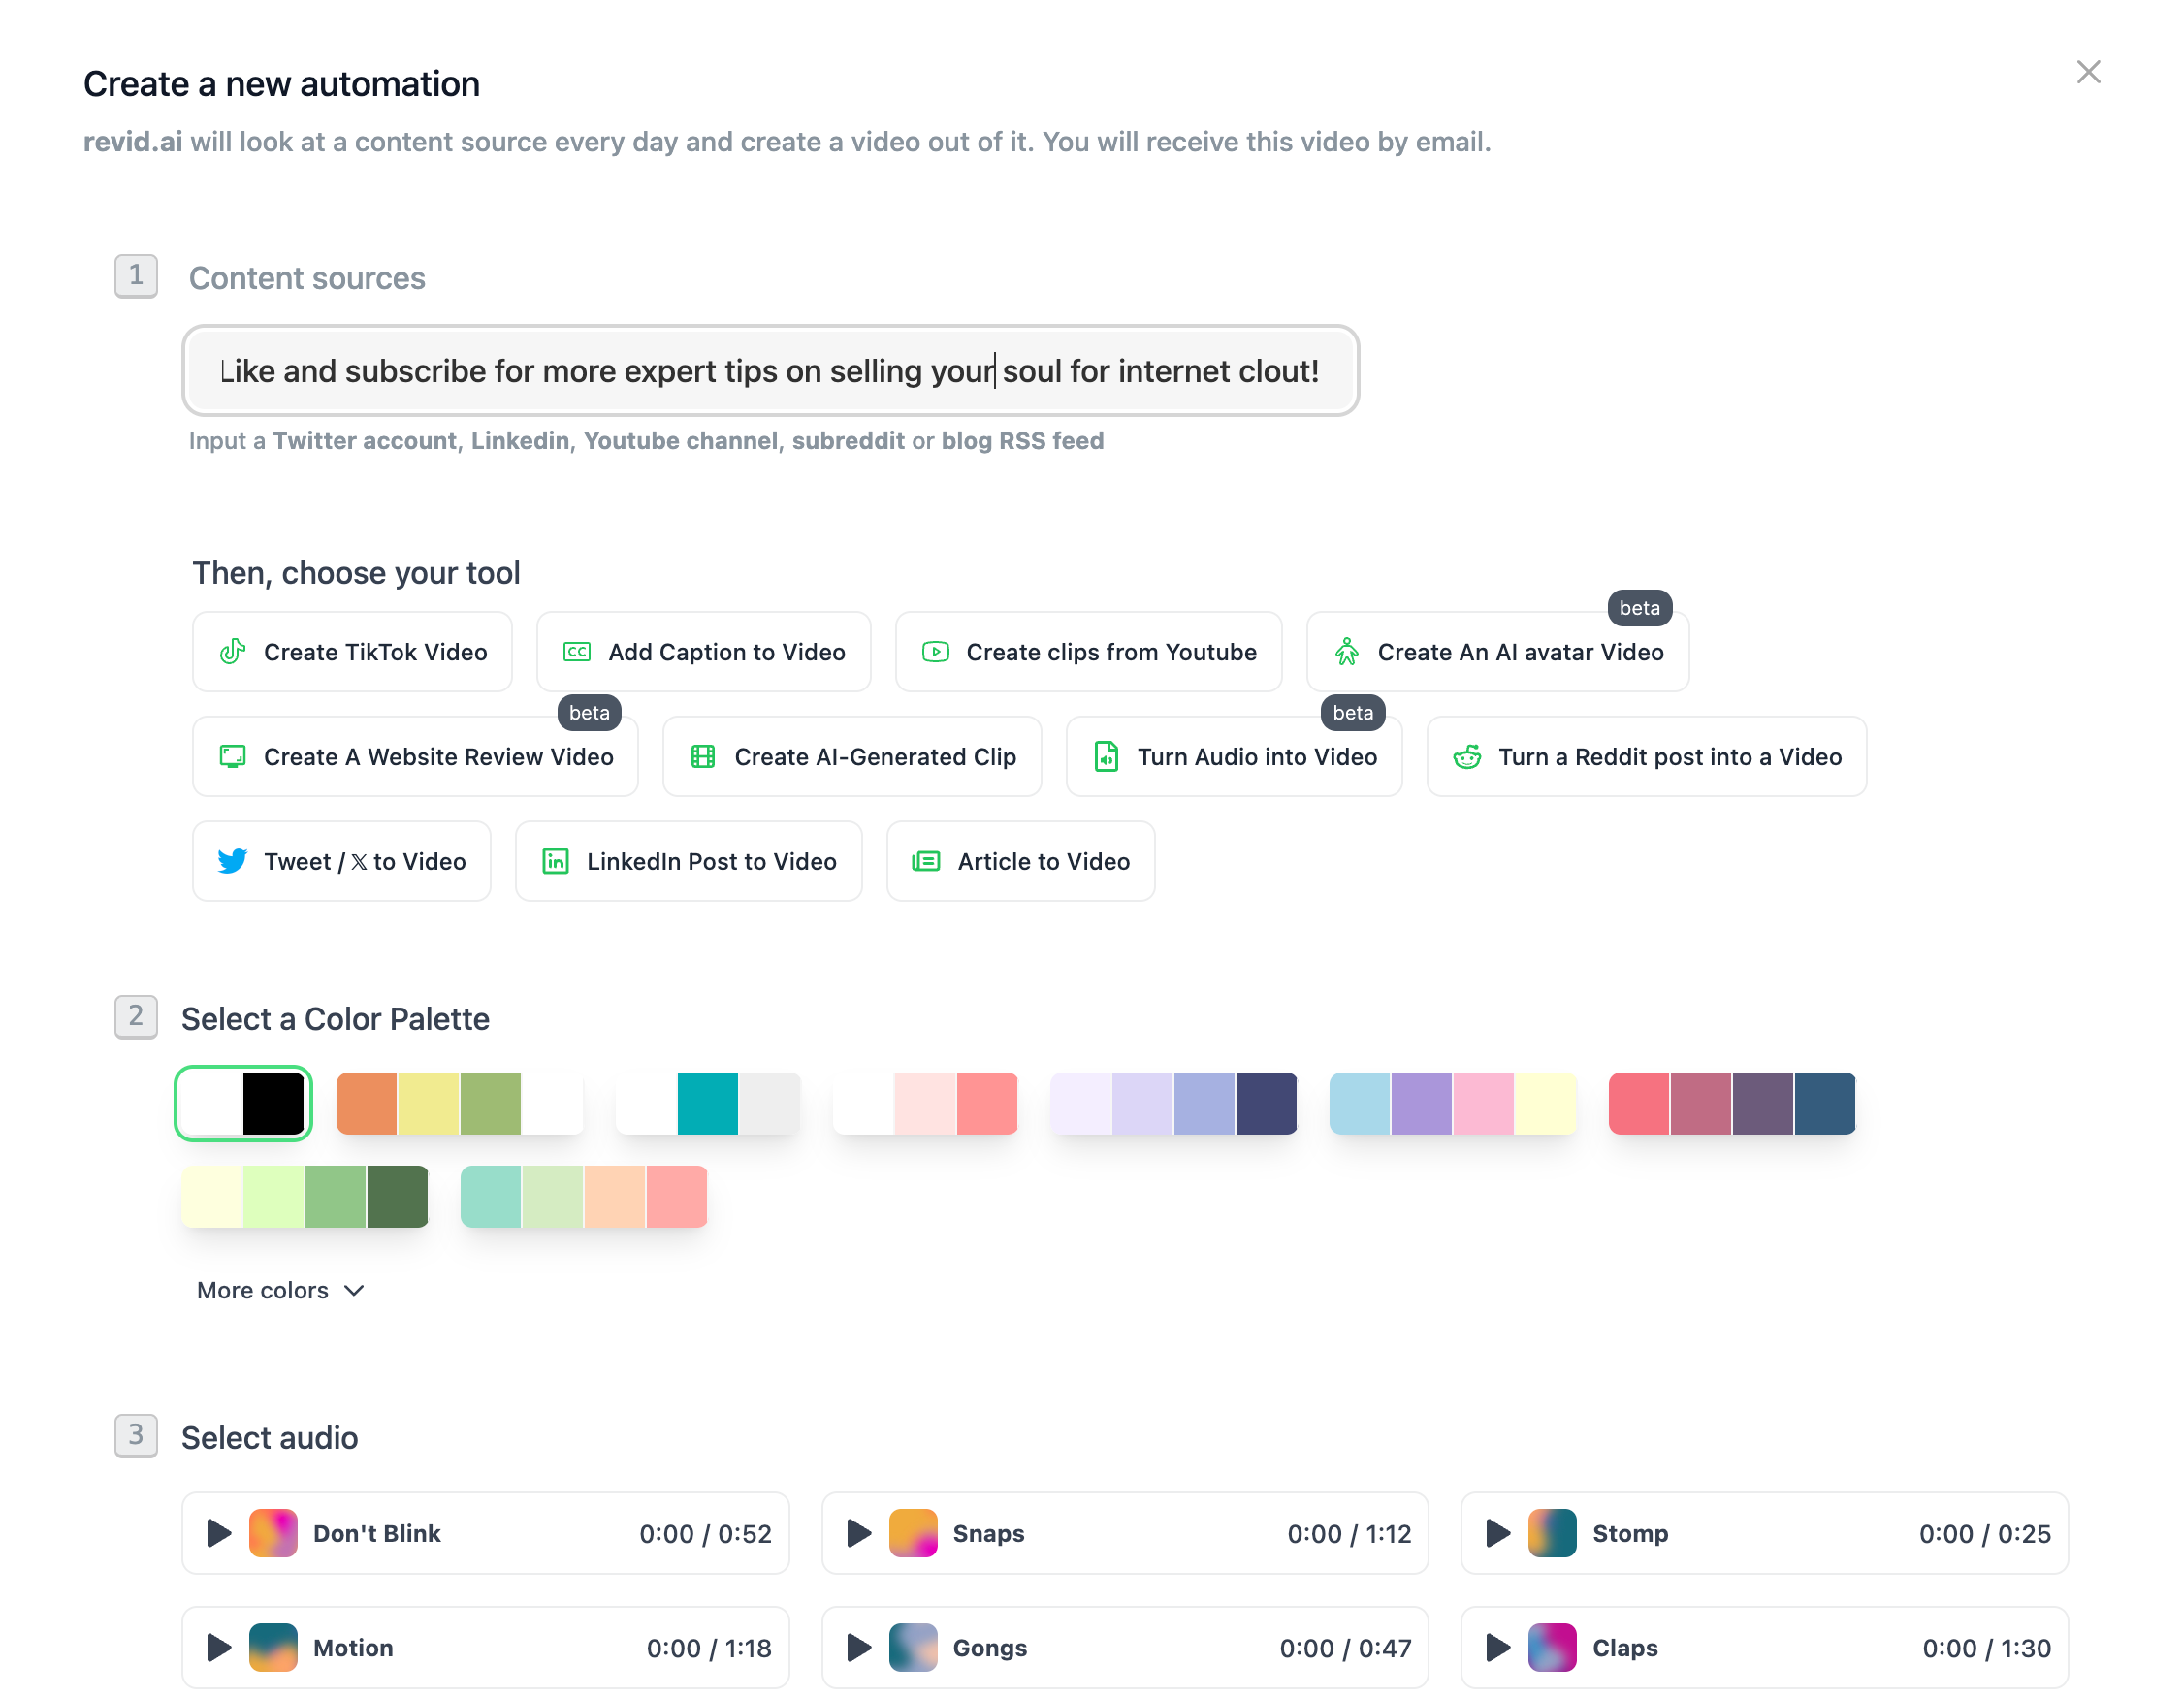Select Article to Video

pyautogui.click(x=1021, y=861)
